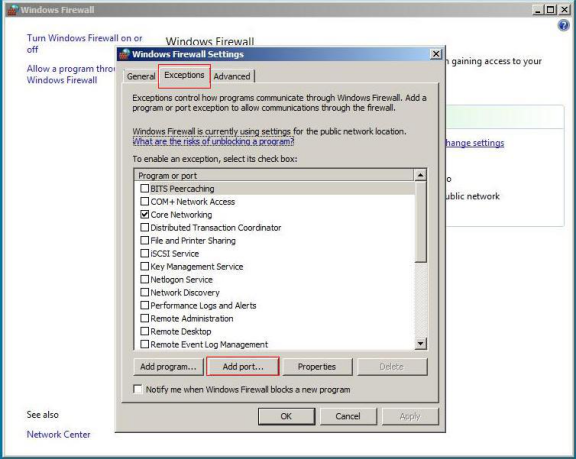Enable File and Printer Sharing exception
Image resolution: width=576 pixels, height=459 pixels.
144,241
